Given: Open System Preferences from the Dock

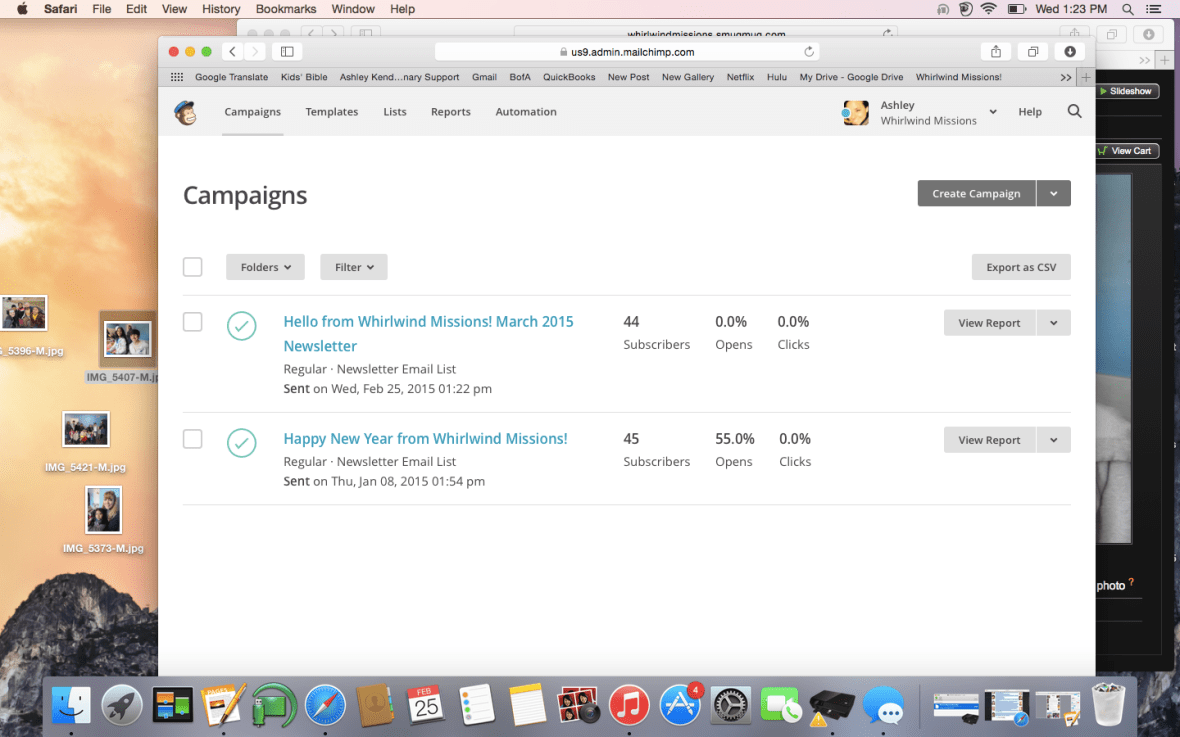Looking at the screenshot, I should (x=730, y=706).
